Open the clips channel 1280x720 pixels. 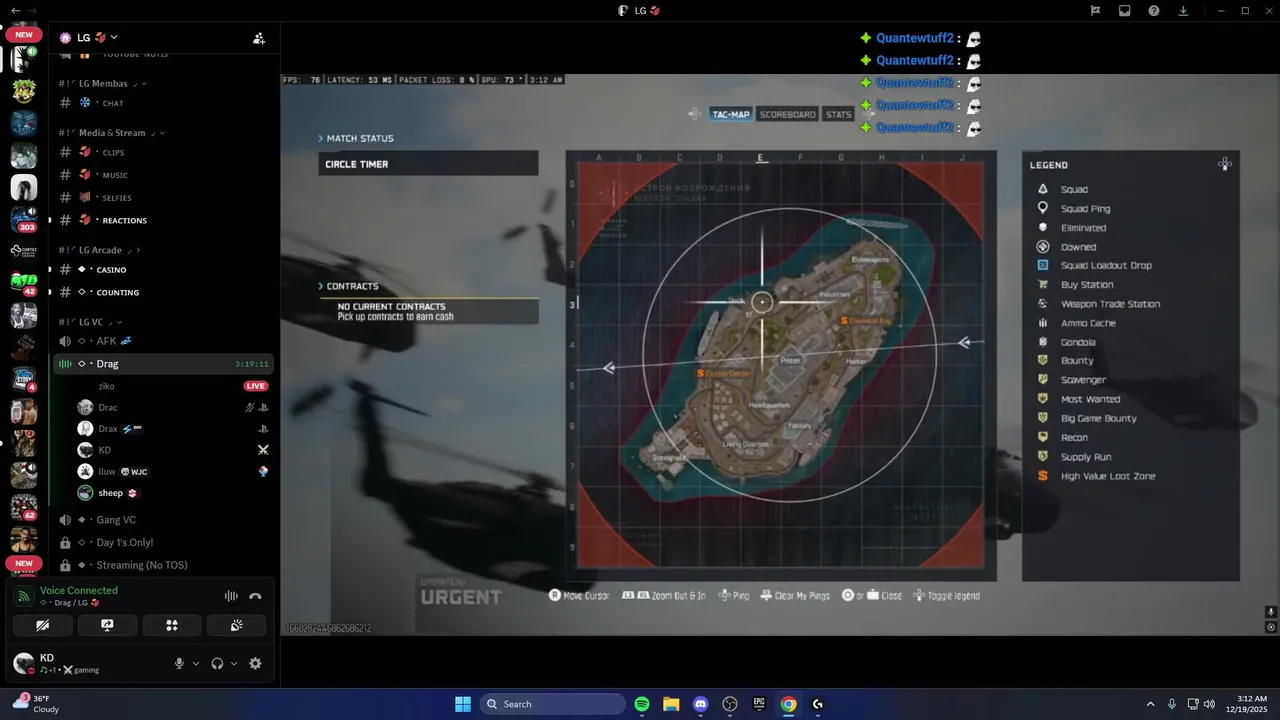[x=163, y=152]
